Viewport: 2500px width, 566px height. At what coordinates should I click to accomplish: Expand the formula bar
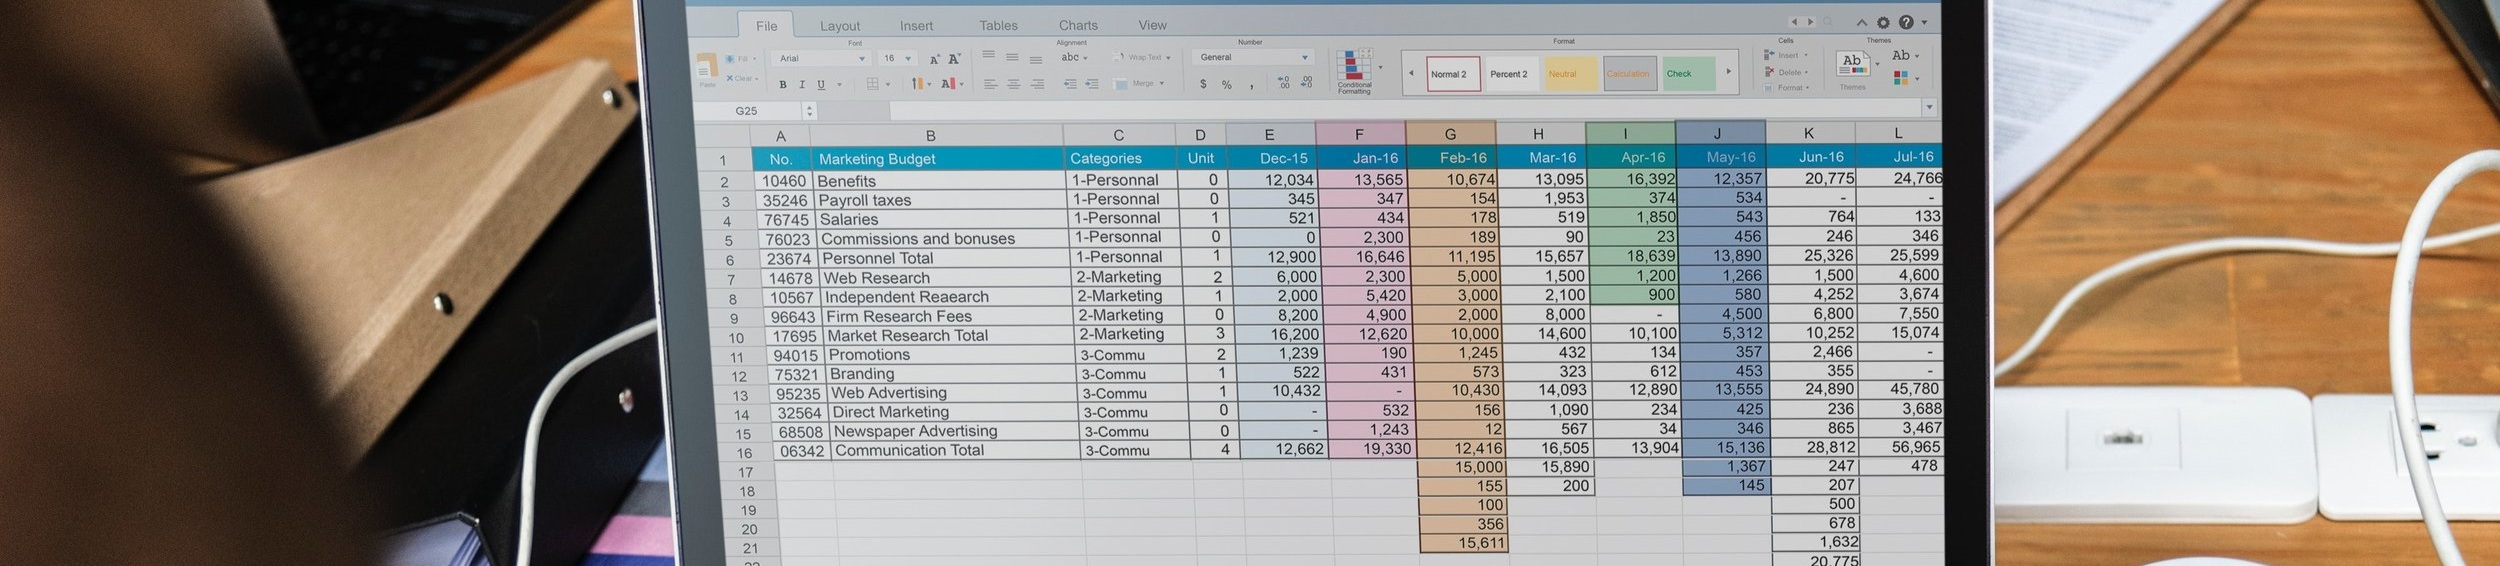pyautogui.click(x=1929, y=107)
